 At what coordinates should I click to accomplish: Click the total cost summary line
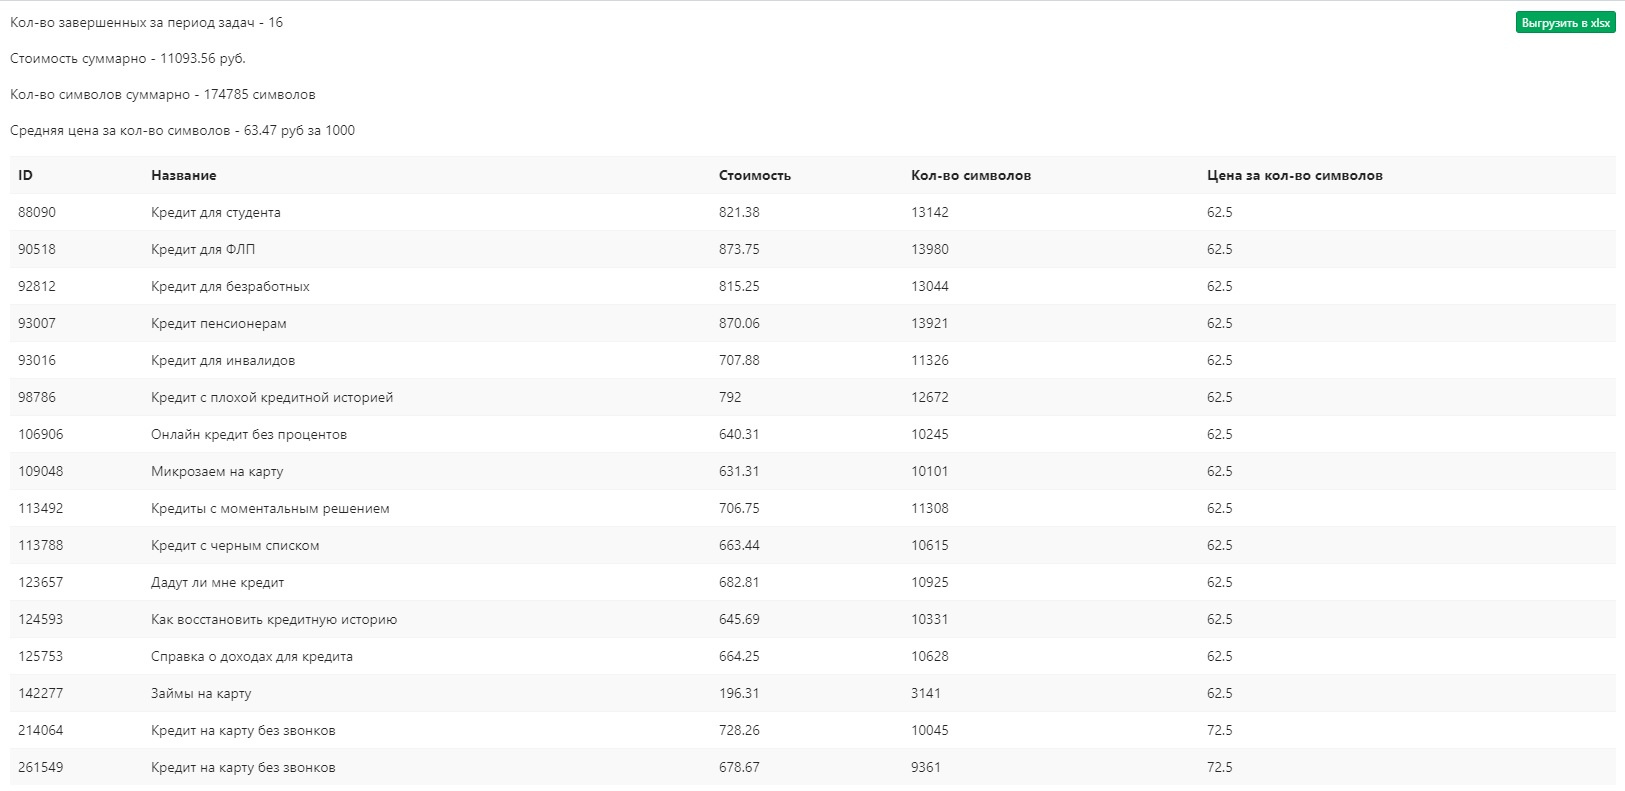pos(128,58)
